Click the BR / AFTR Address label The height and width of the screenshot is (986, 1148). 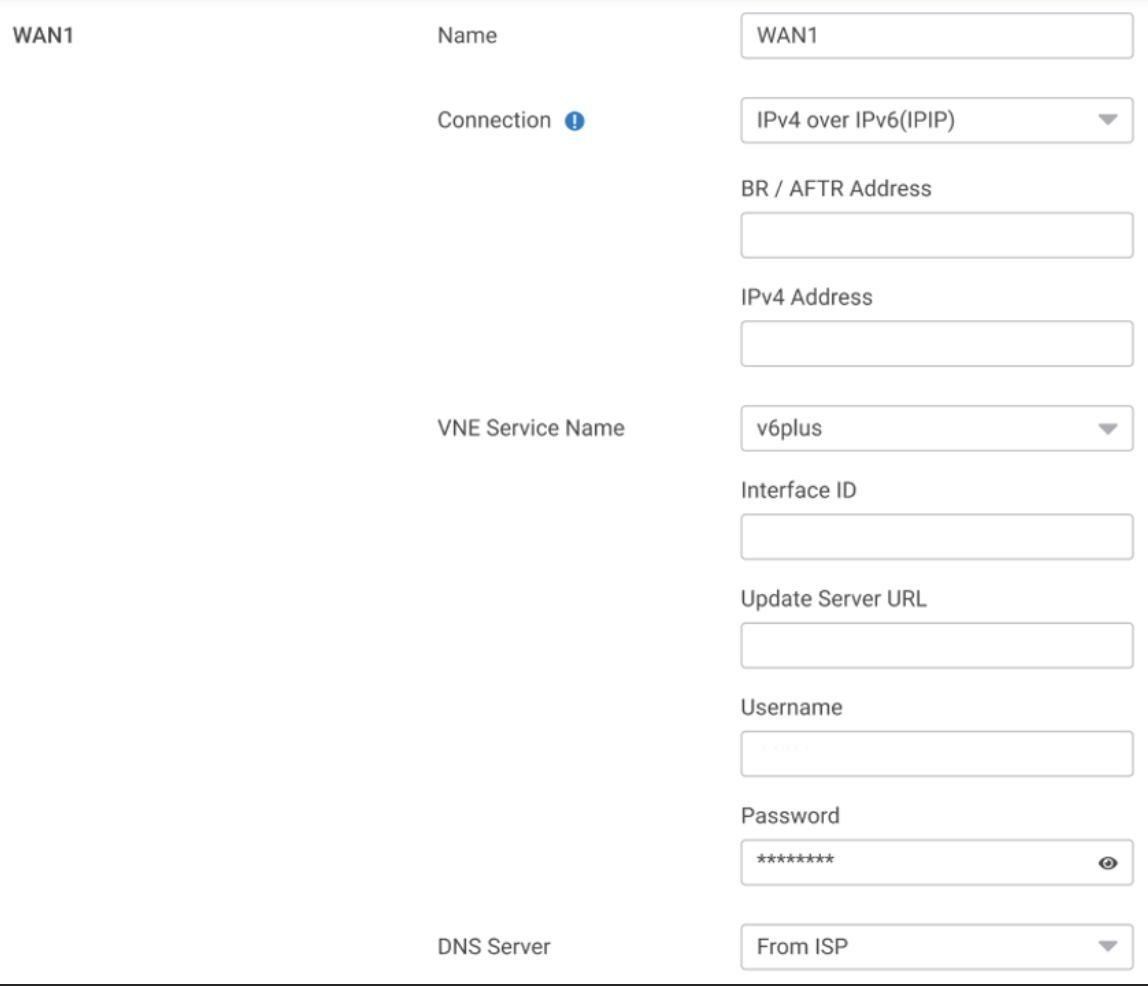point(836,188)
